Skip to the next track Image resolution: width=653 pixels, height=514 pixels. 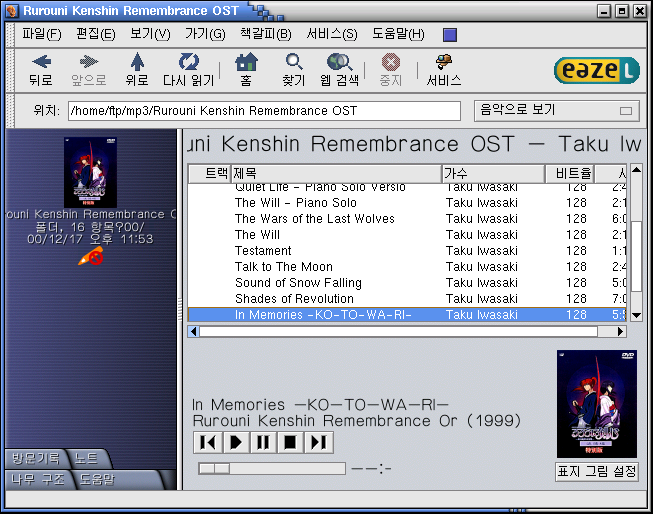(x=319, y=442)
